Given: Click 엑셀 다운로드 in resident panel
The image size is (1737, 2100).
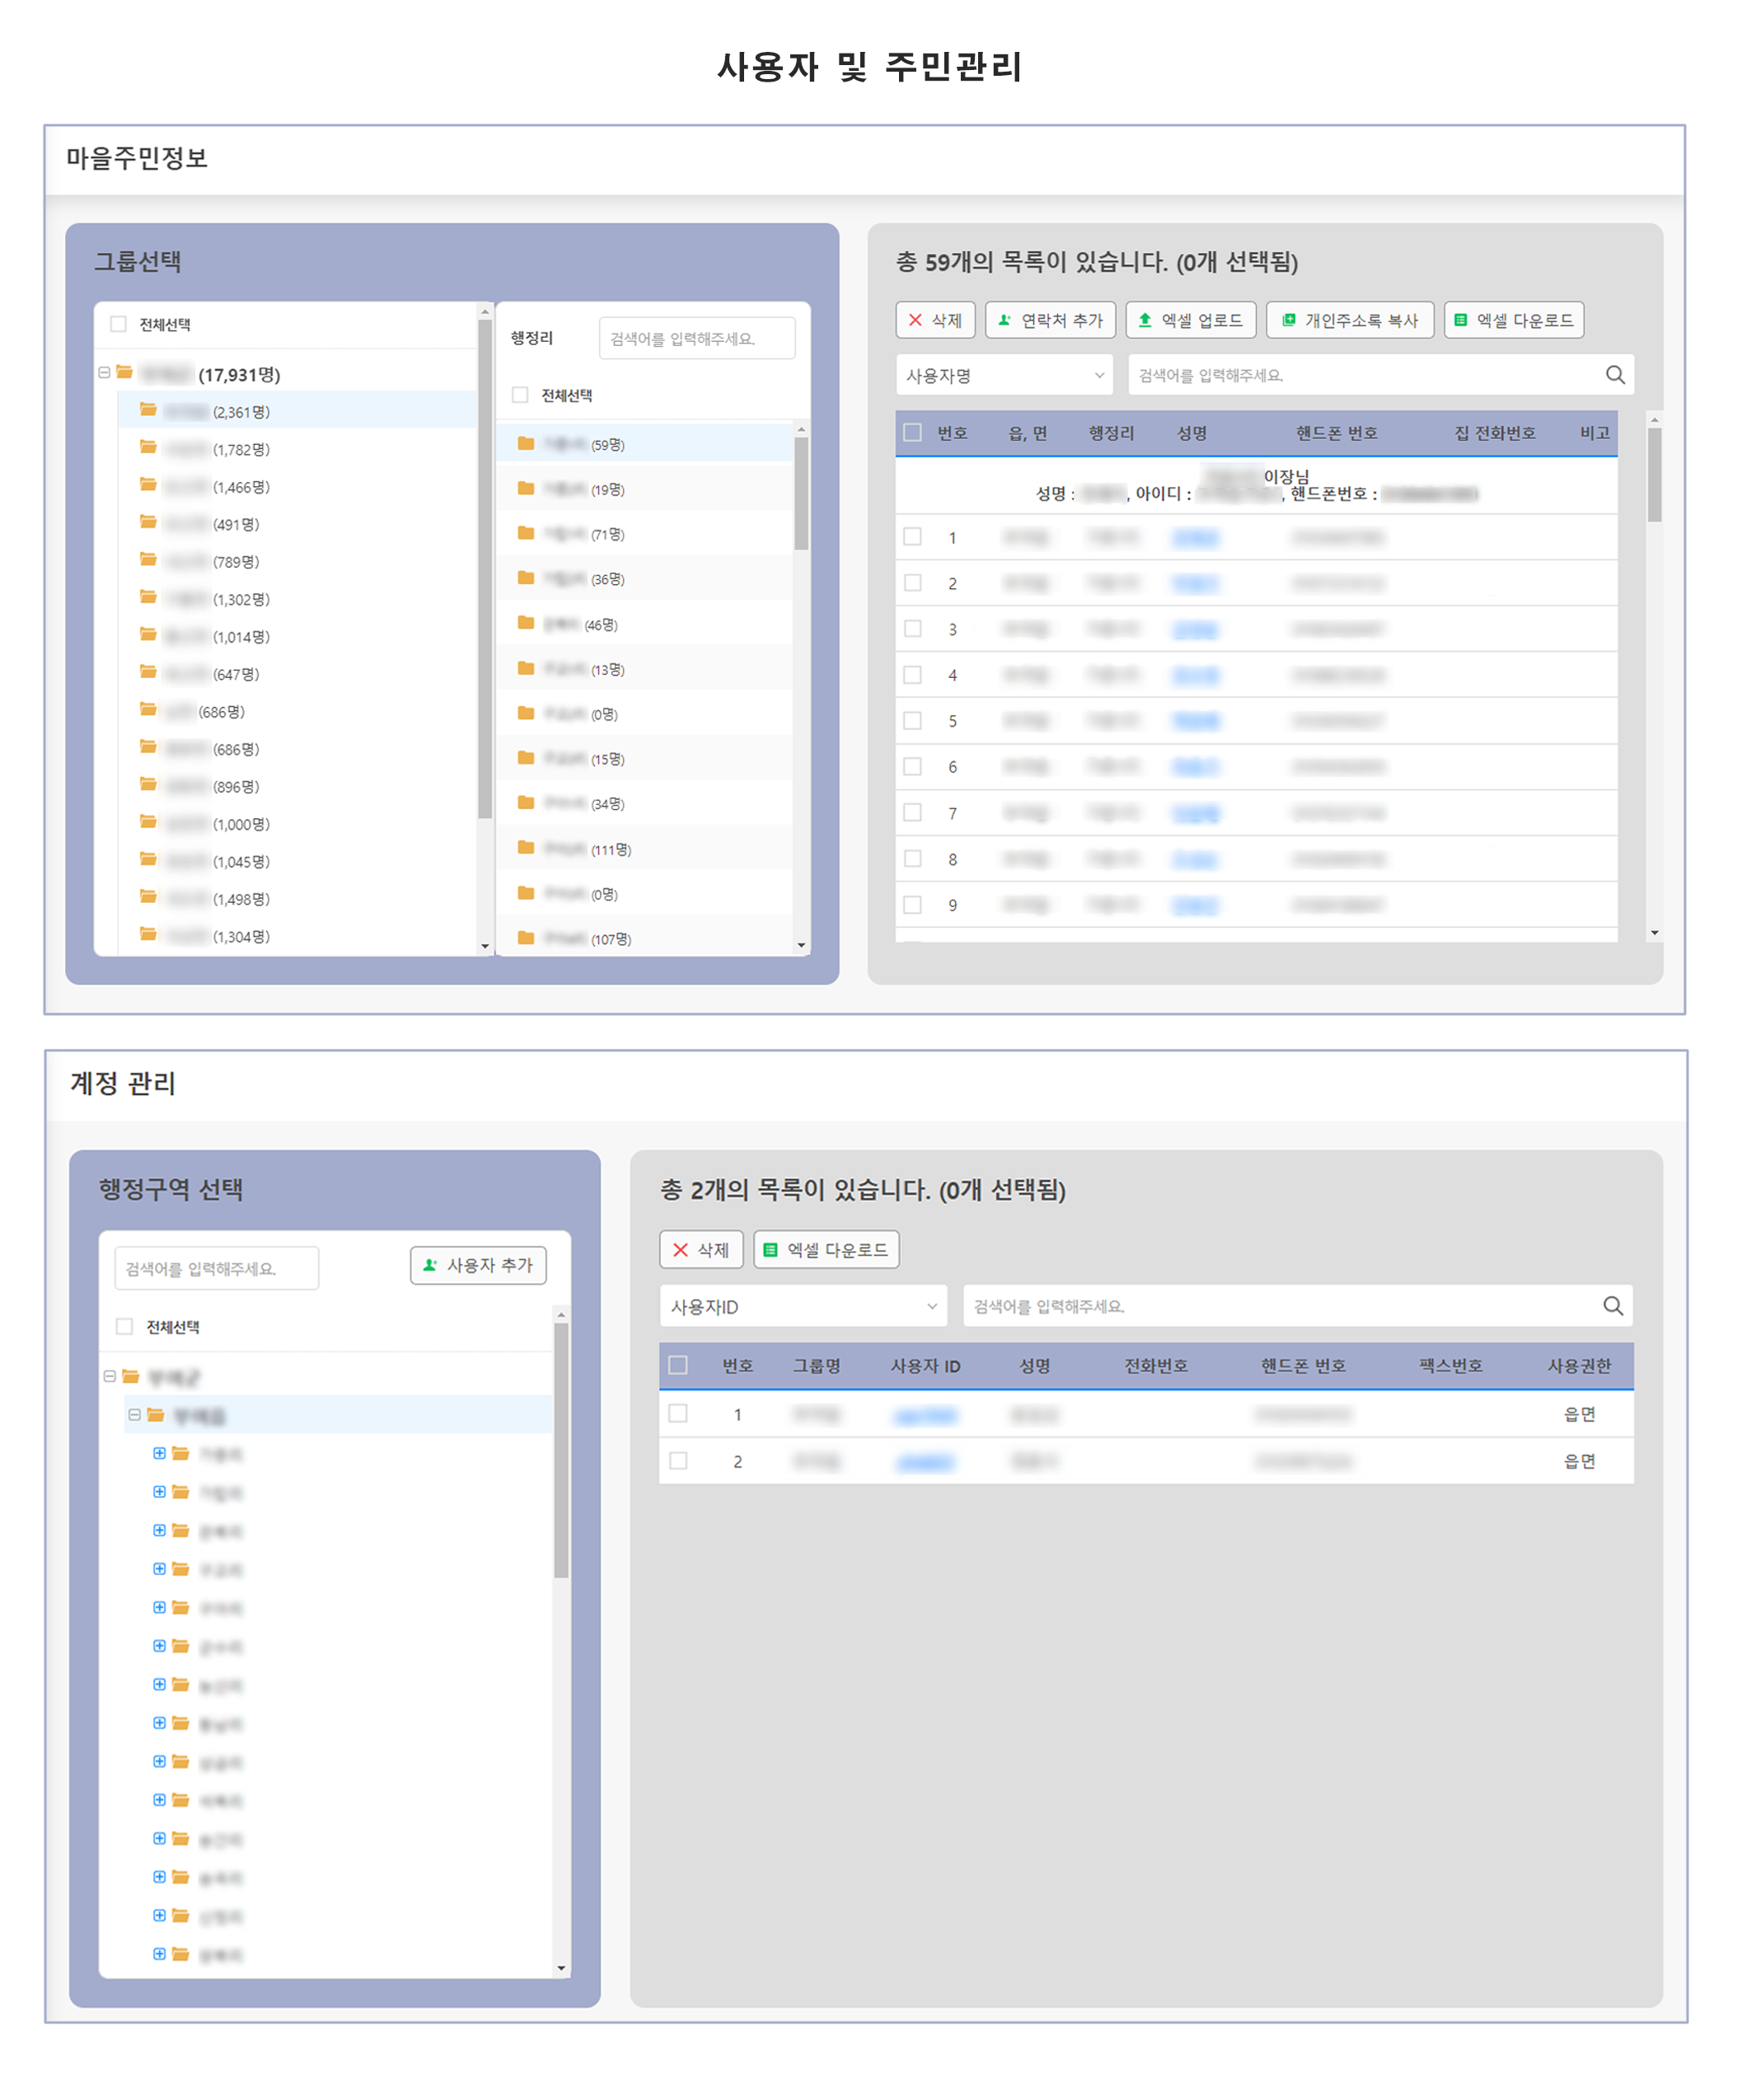Looking at the screenshot, I should point(1512,320).
